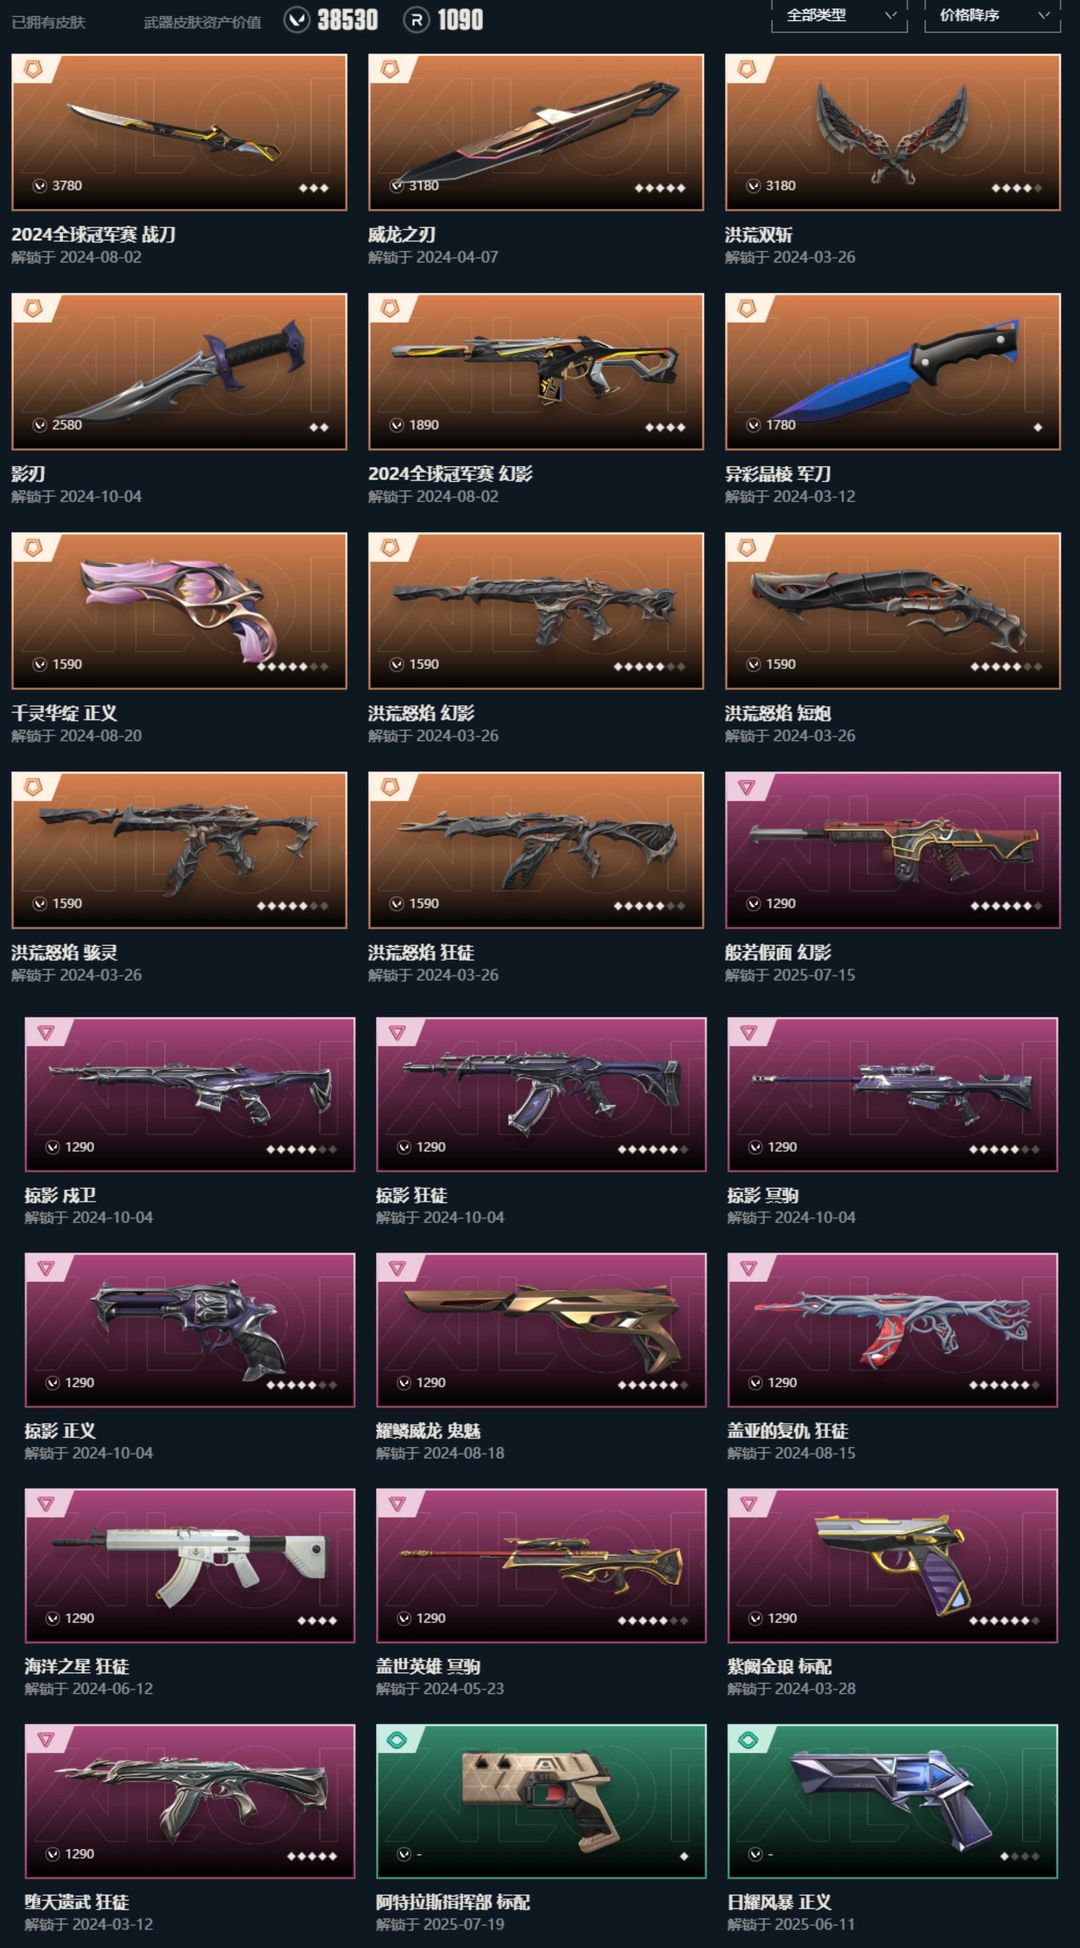Open the 全部类型 type filter dropdown
The height and width of the screenshot is (1948, 1080).
tap(839, 16)
